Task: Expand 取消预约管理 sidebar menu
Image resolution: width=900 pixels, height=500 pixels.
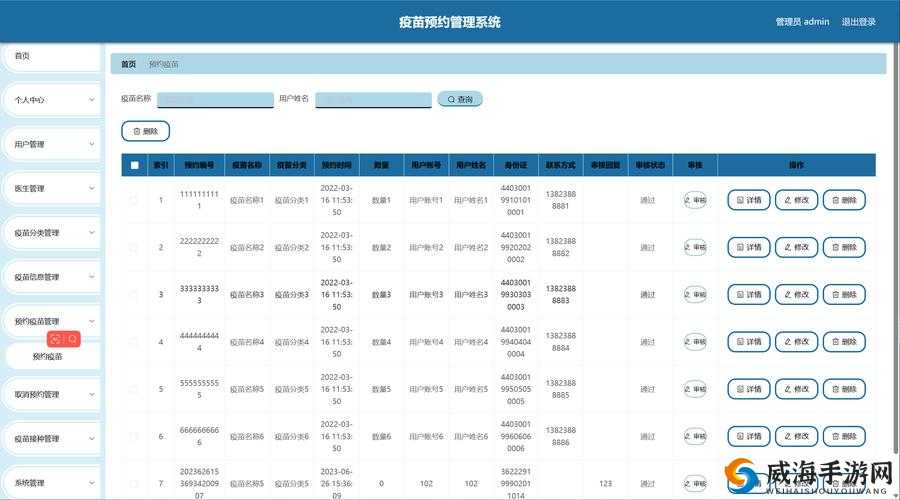Action: coord(52,394)
